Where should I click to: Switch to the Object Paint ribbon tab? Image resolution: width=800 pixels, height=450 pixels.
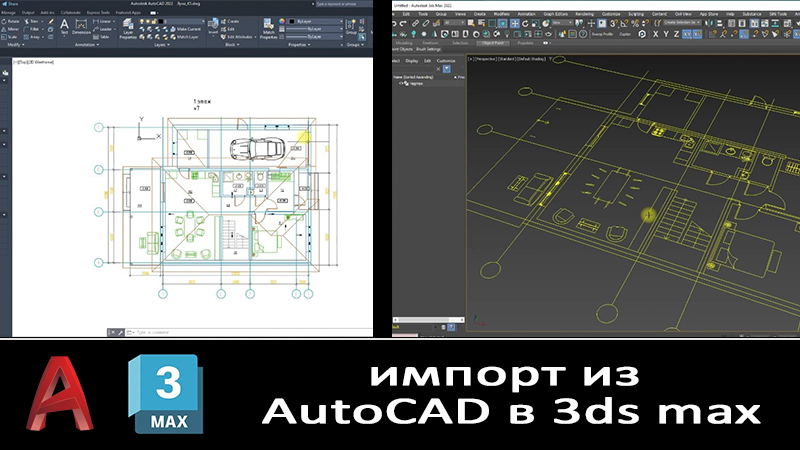493,43
